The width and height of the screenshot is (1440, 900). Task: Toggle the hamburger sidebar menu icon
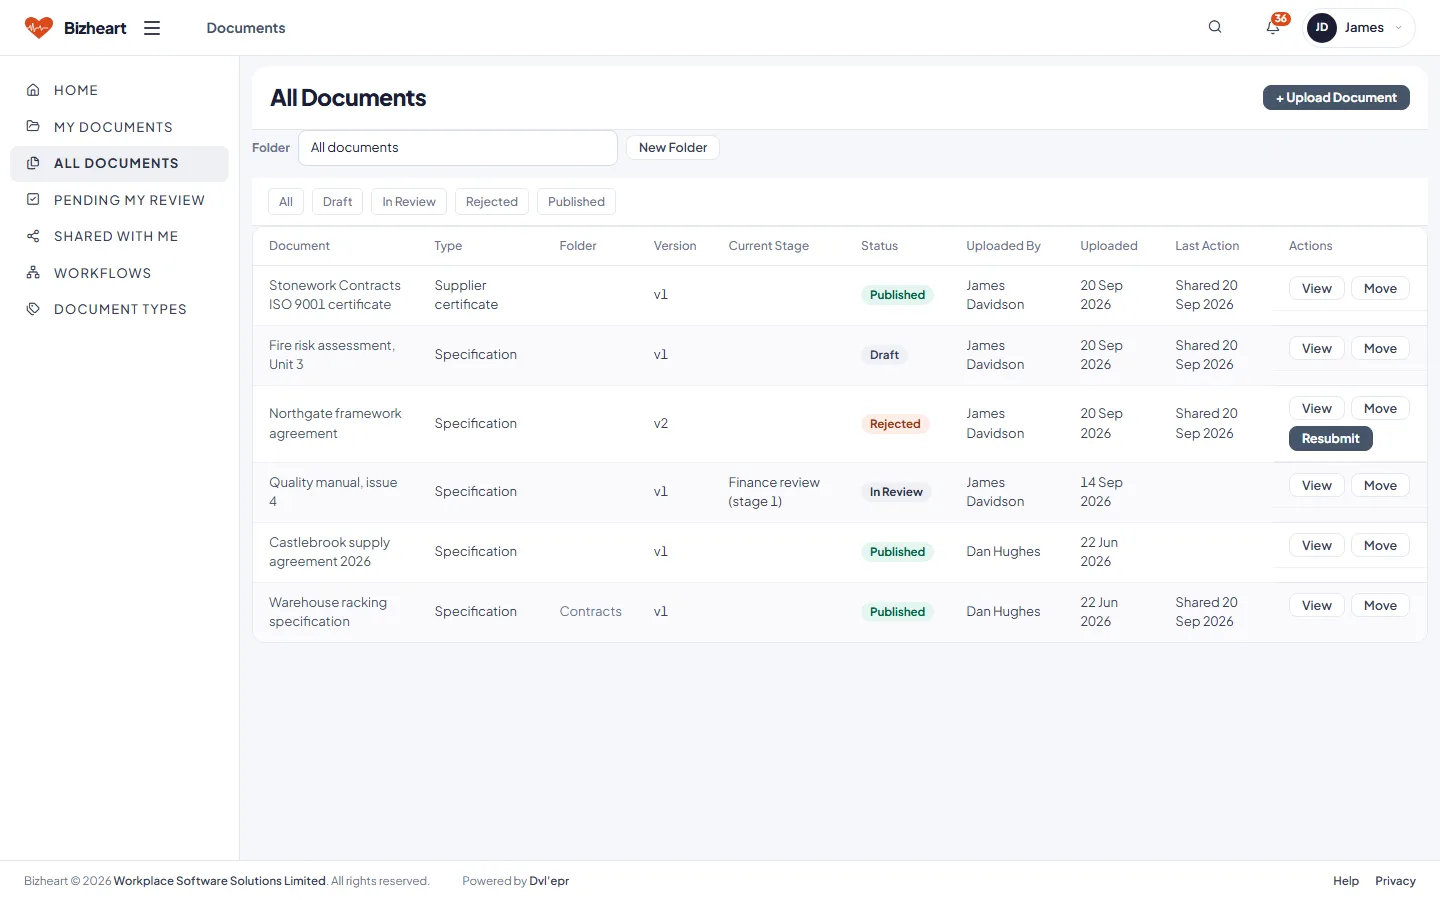[152, 28]
